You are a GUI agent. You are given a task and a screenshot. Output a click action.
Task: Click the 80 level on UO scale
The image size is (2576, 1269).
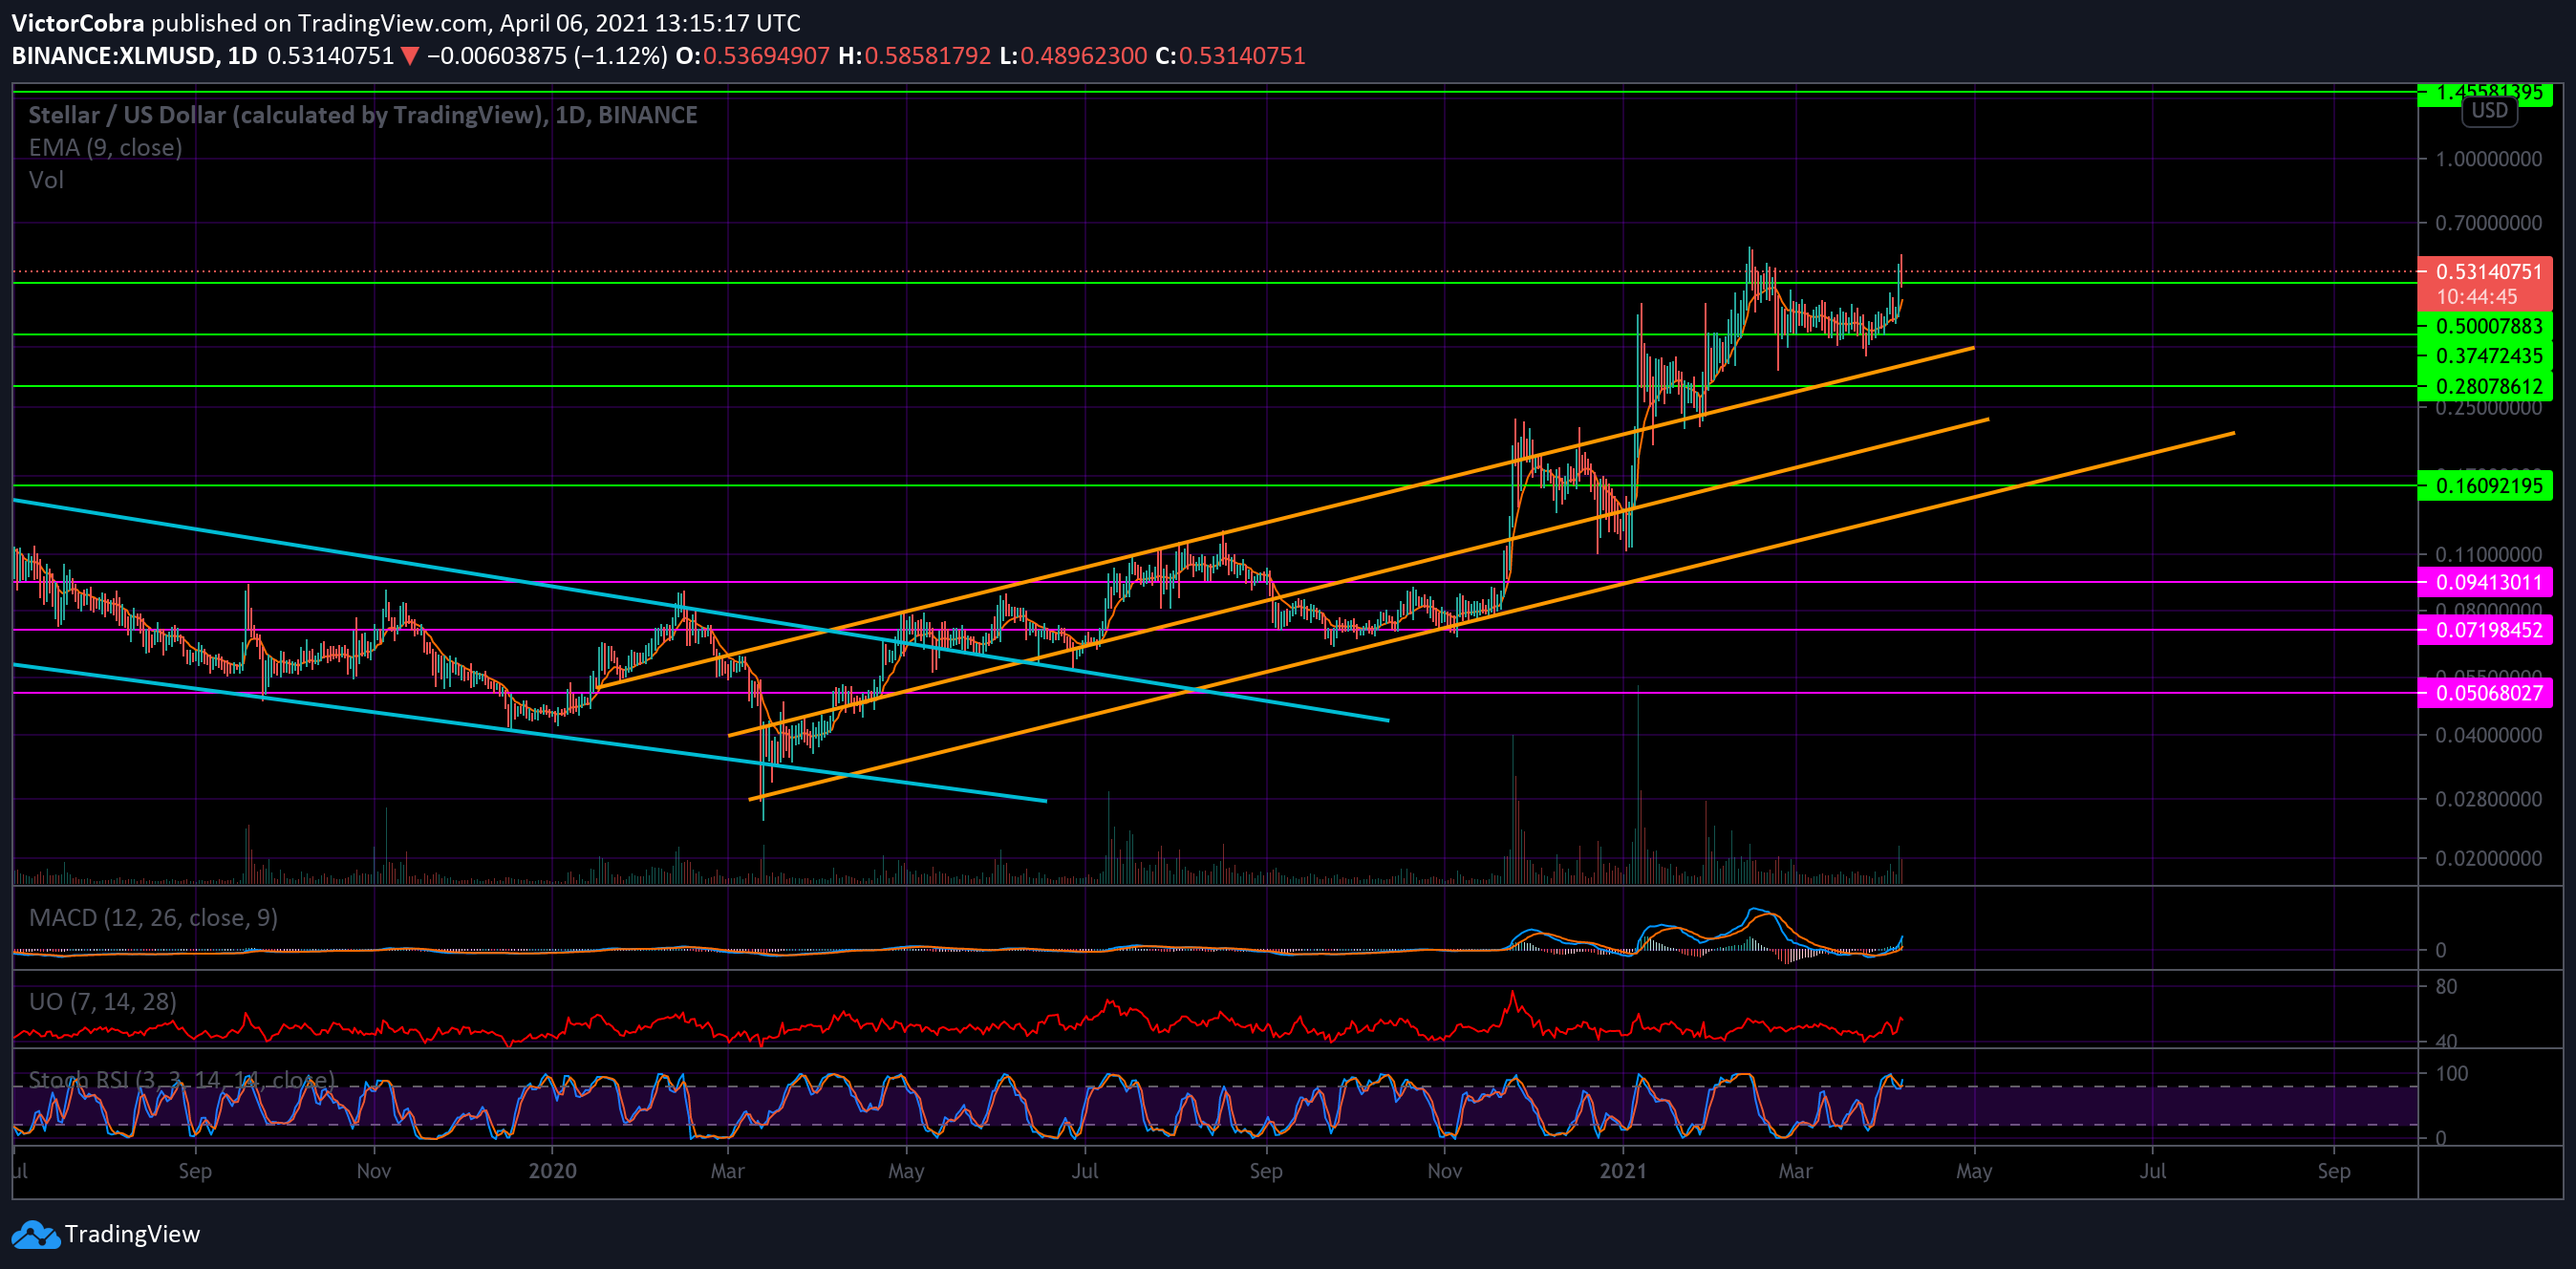point(2446,986)
